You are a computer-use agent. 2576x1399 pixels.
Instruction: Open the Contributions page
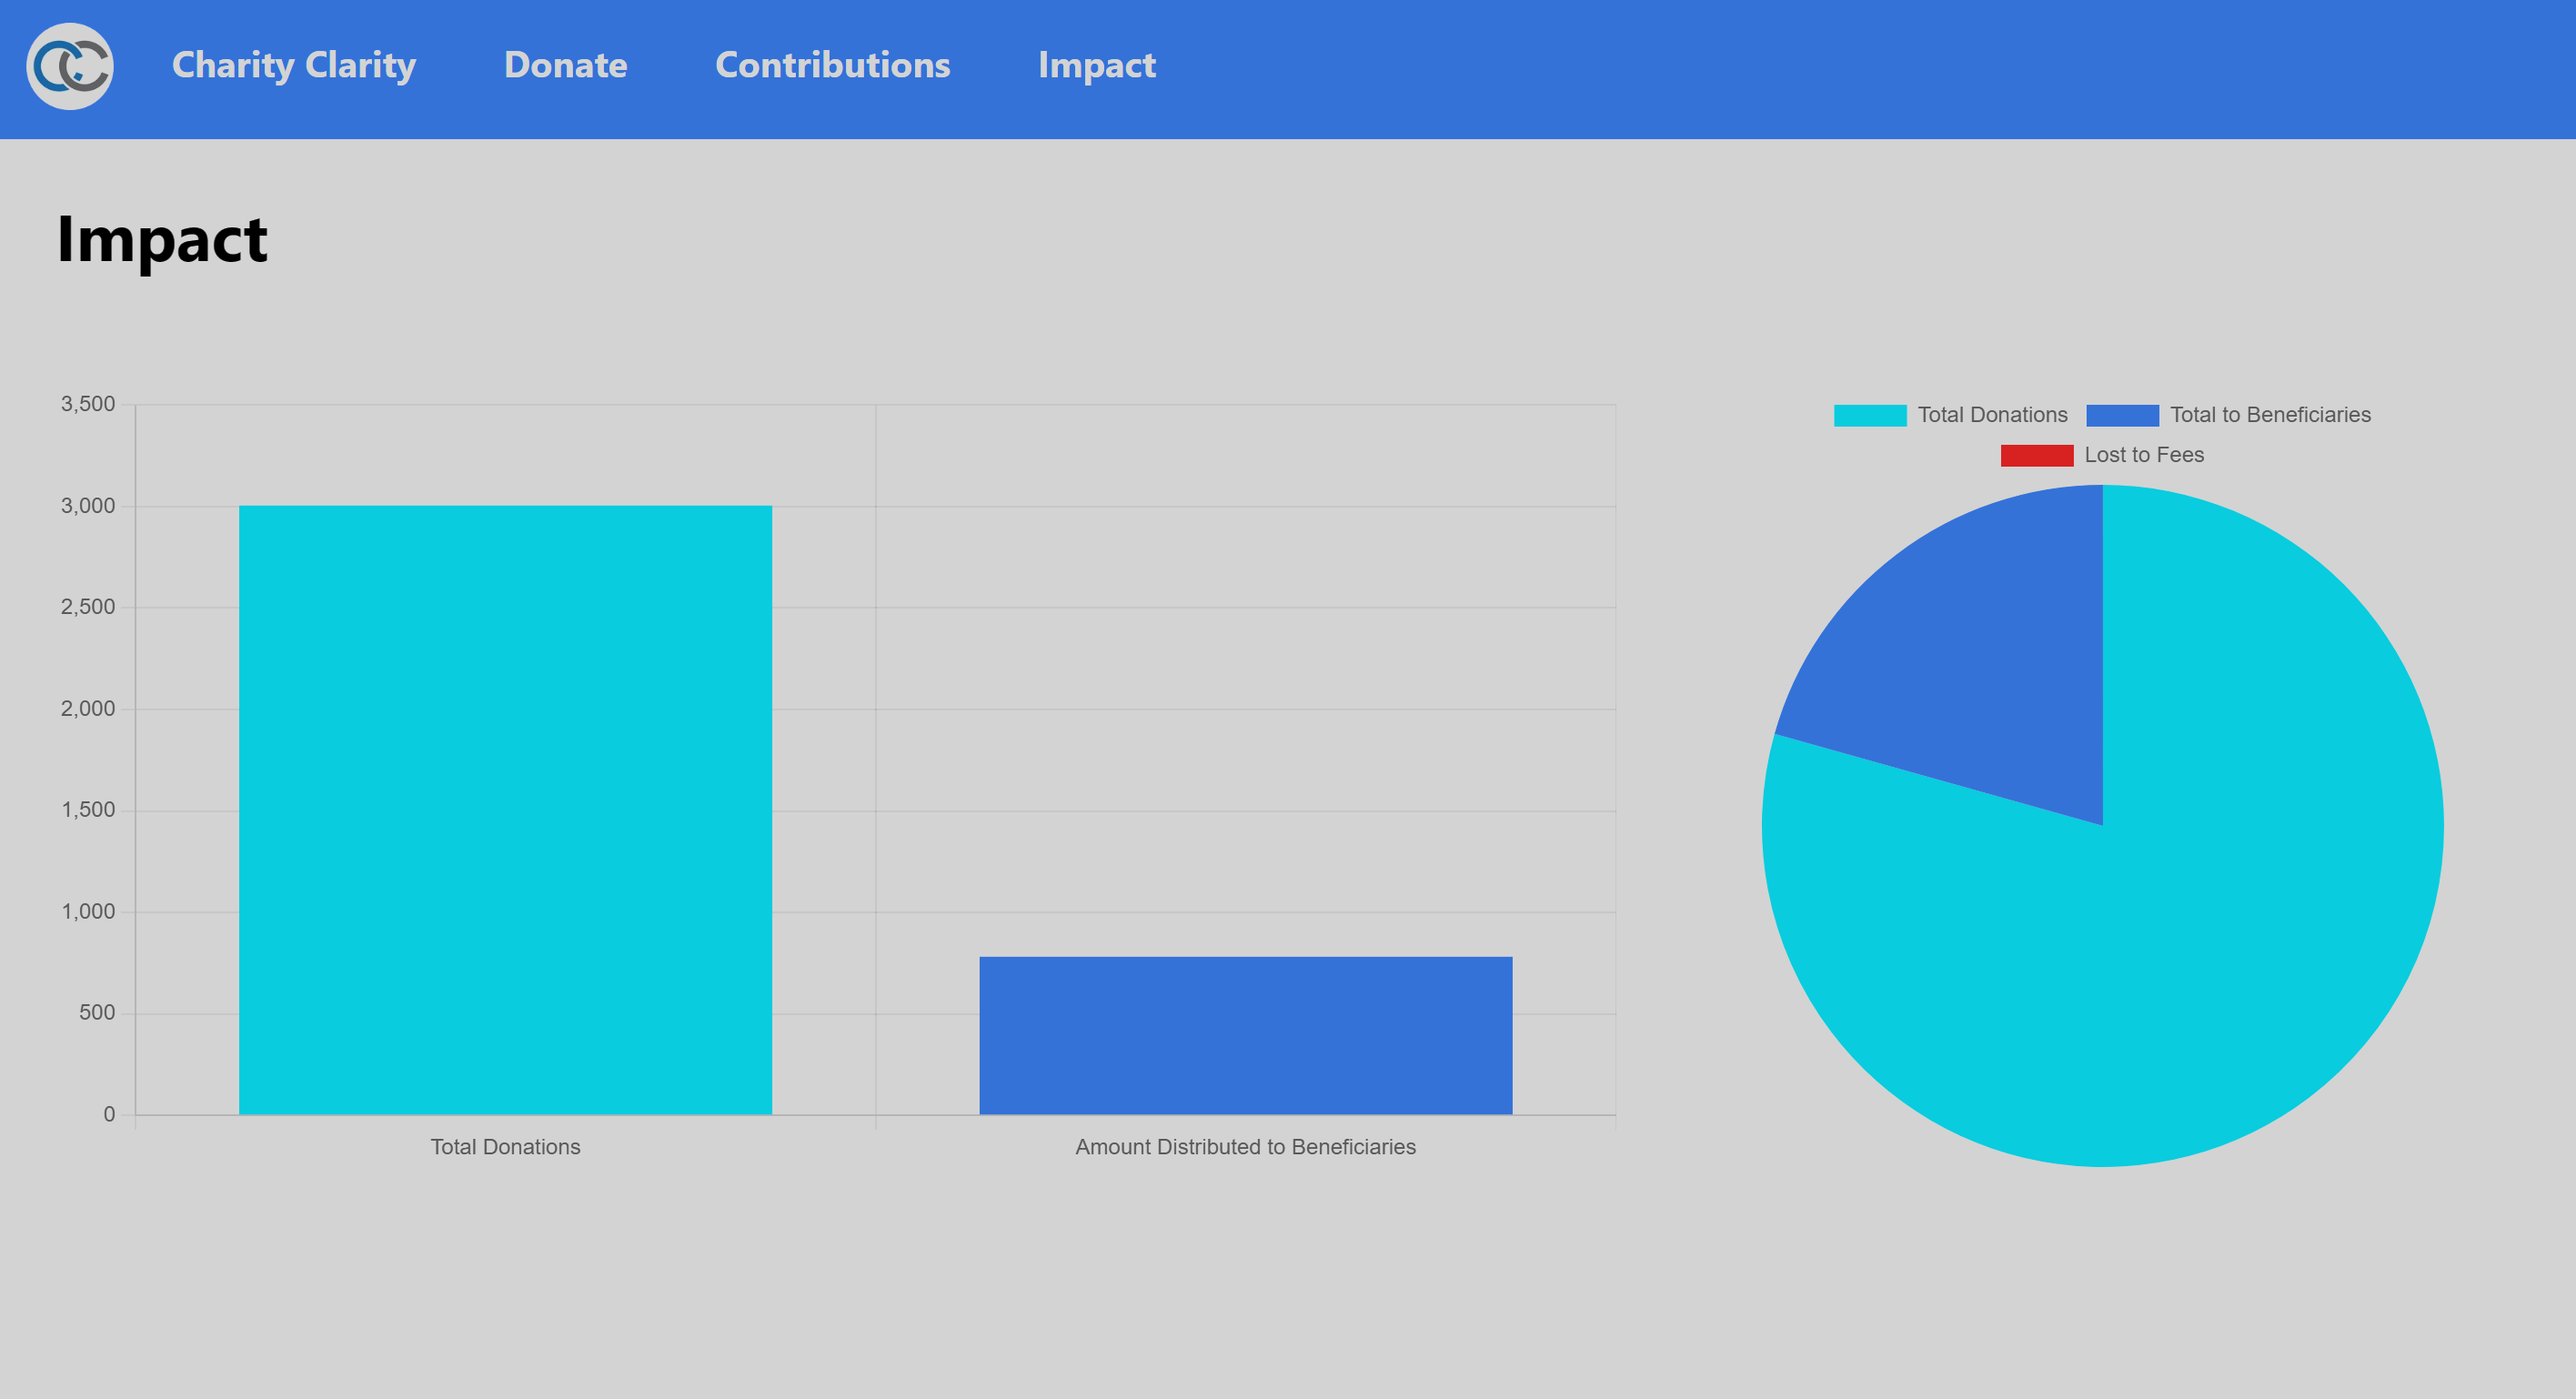pyautogui.click(x=832, y=66)
